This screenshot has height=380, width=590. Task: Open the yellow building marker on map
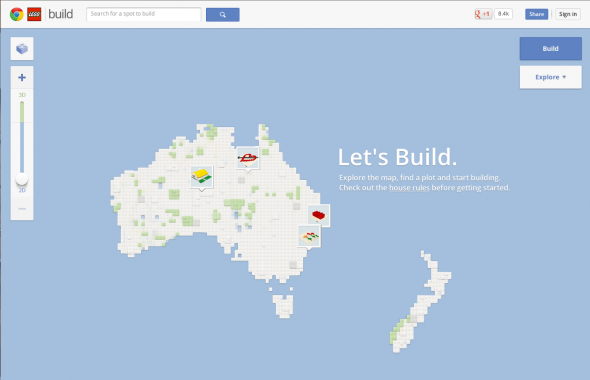click(202, 177)
